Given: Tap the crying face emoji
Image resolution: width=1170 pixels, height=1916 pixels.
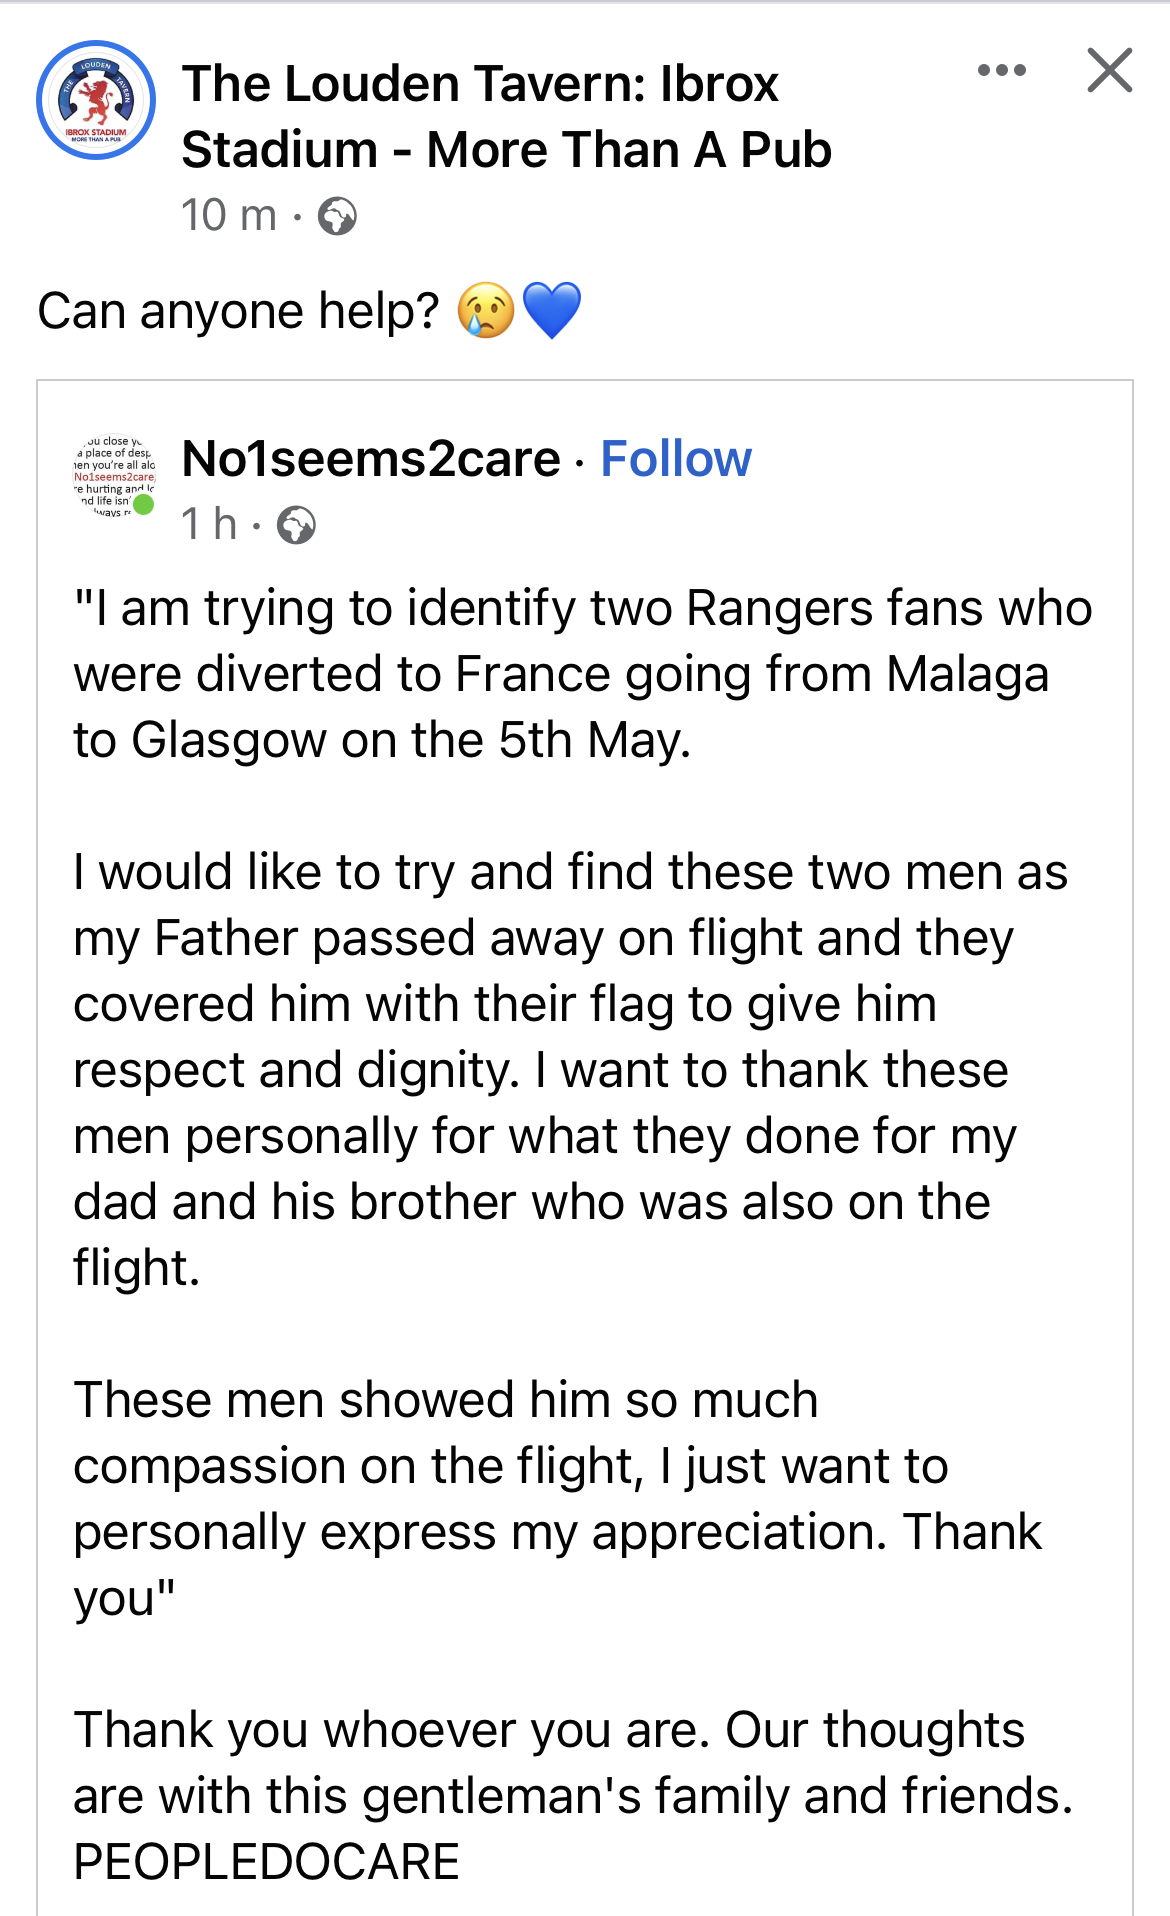Looking at the screenshot, I should point(485,311).
